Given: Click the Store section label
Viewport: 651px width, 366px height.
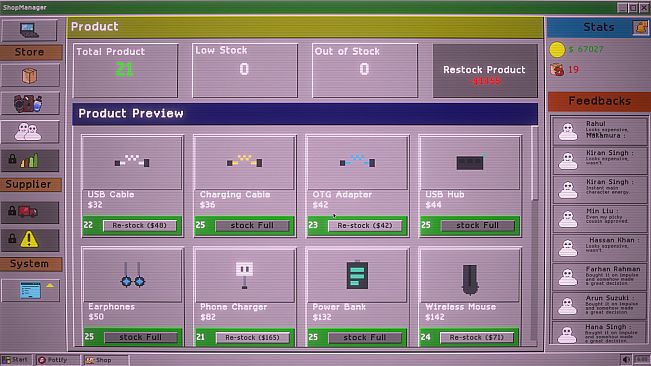Looking at the screenshot, I should (x=31, y=52).
